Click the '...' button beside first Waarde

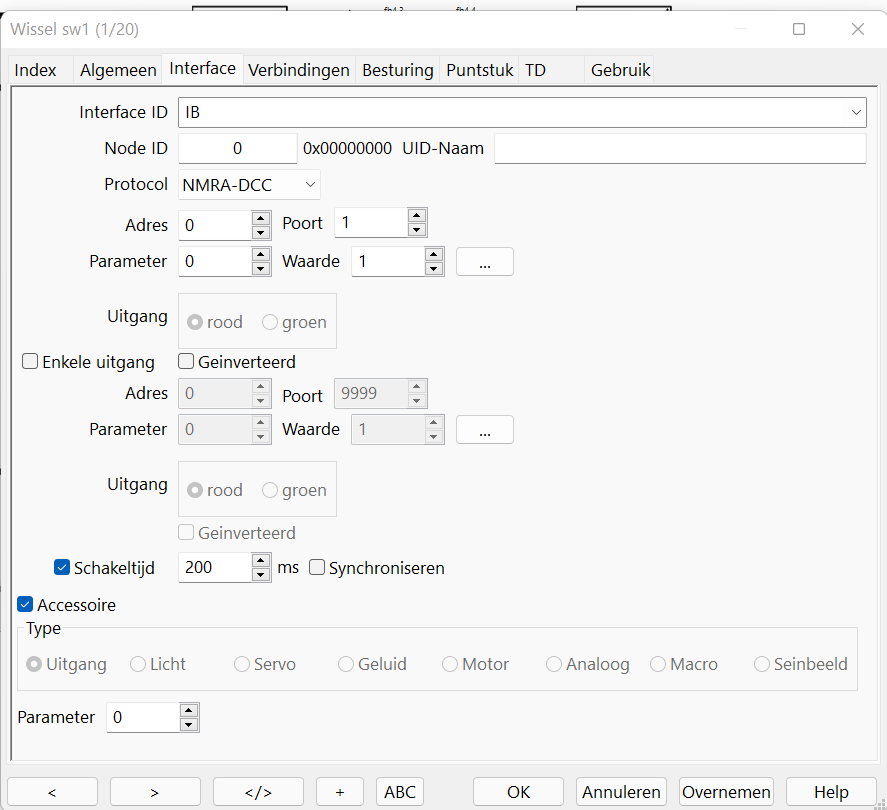tap(484, 262)
